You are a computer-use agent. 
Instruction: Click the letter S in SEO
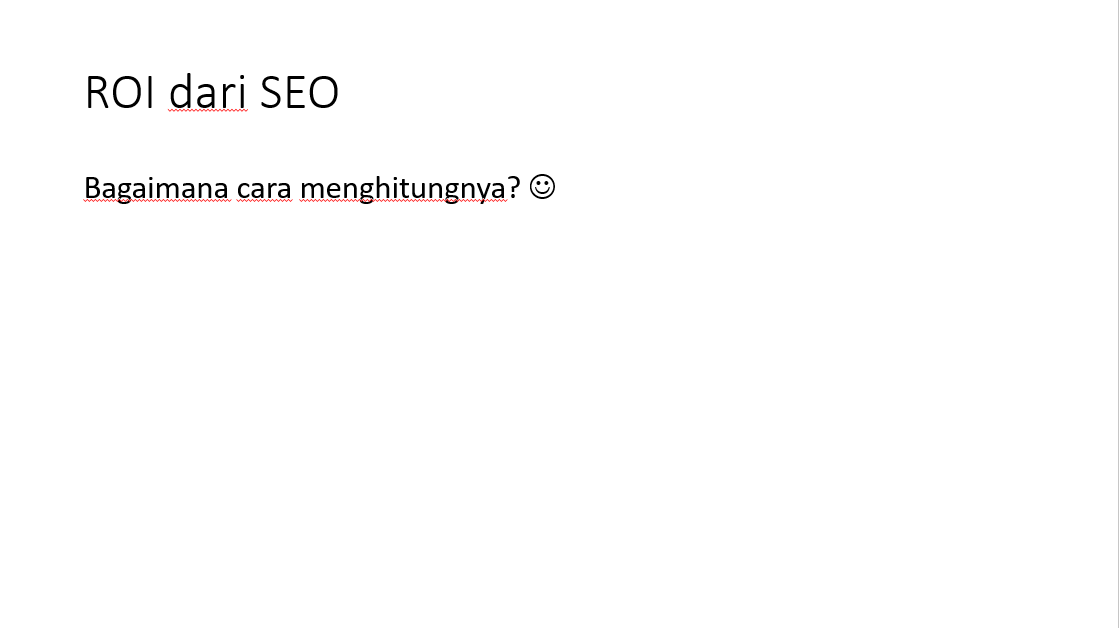coord(271,93)
